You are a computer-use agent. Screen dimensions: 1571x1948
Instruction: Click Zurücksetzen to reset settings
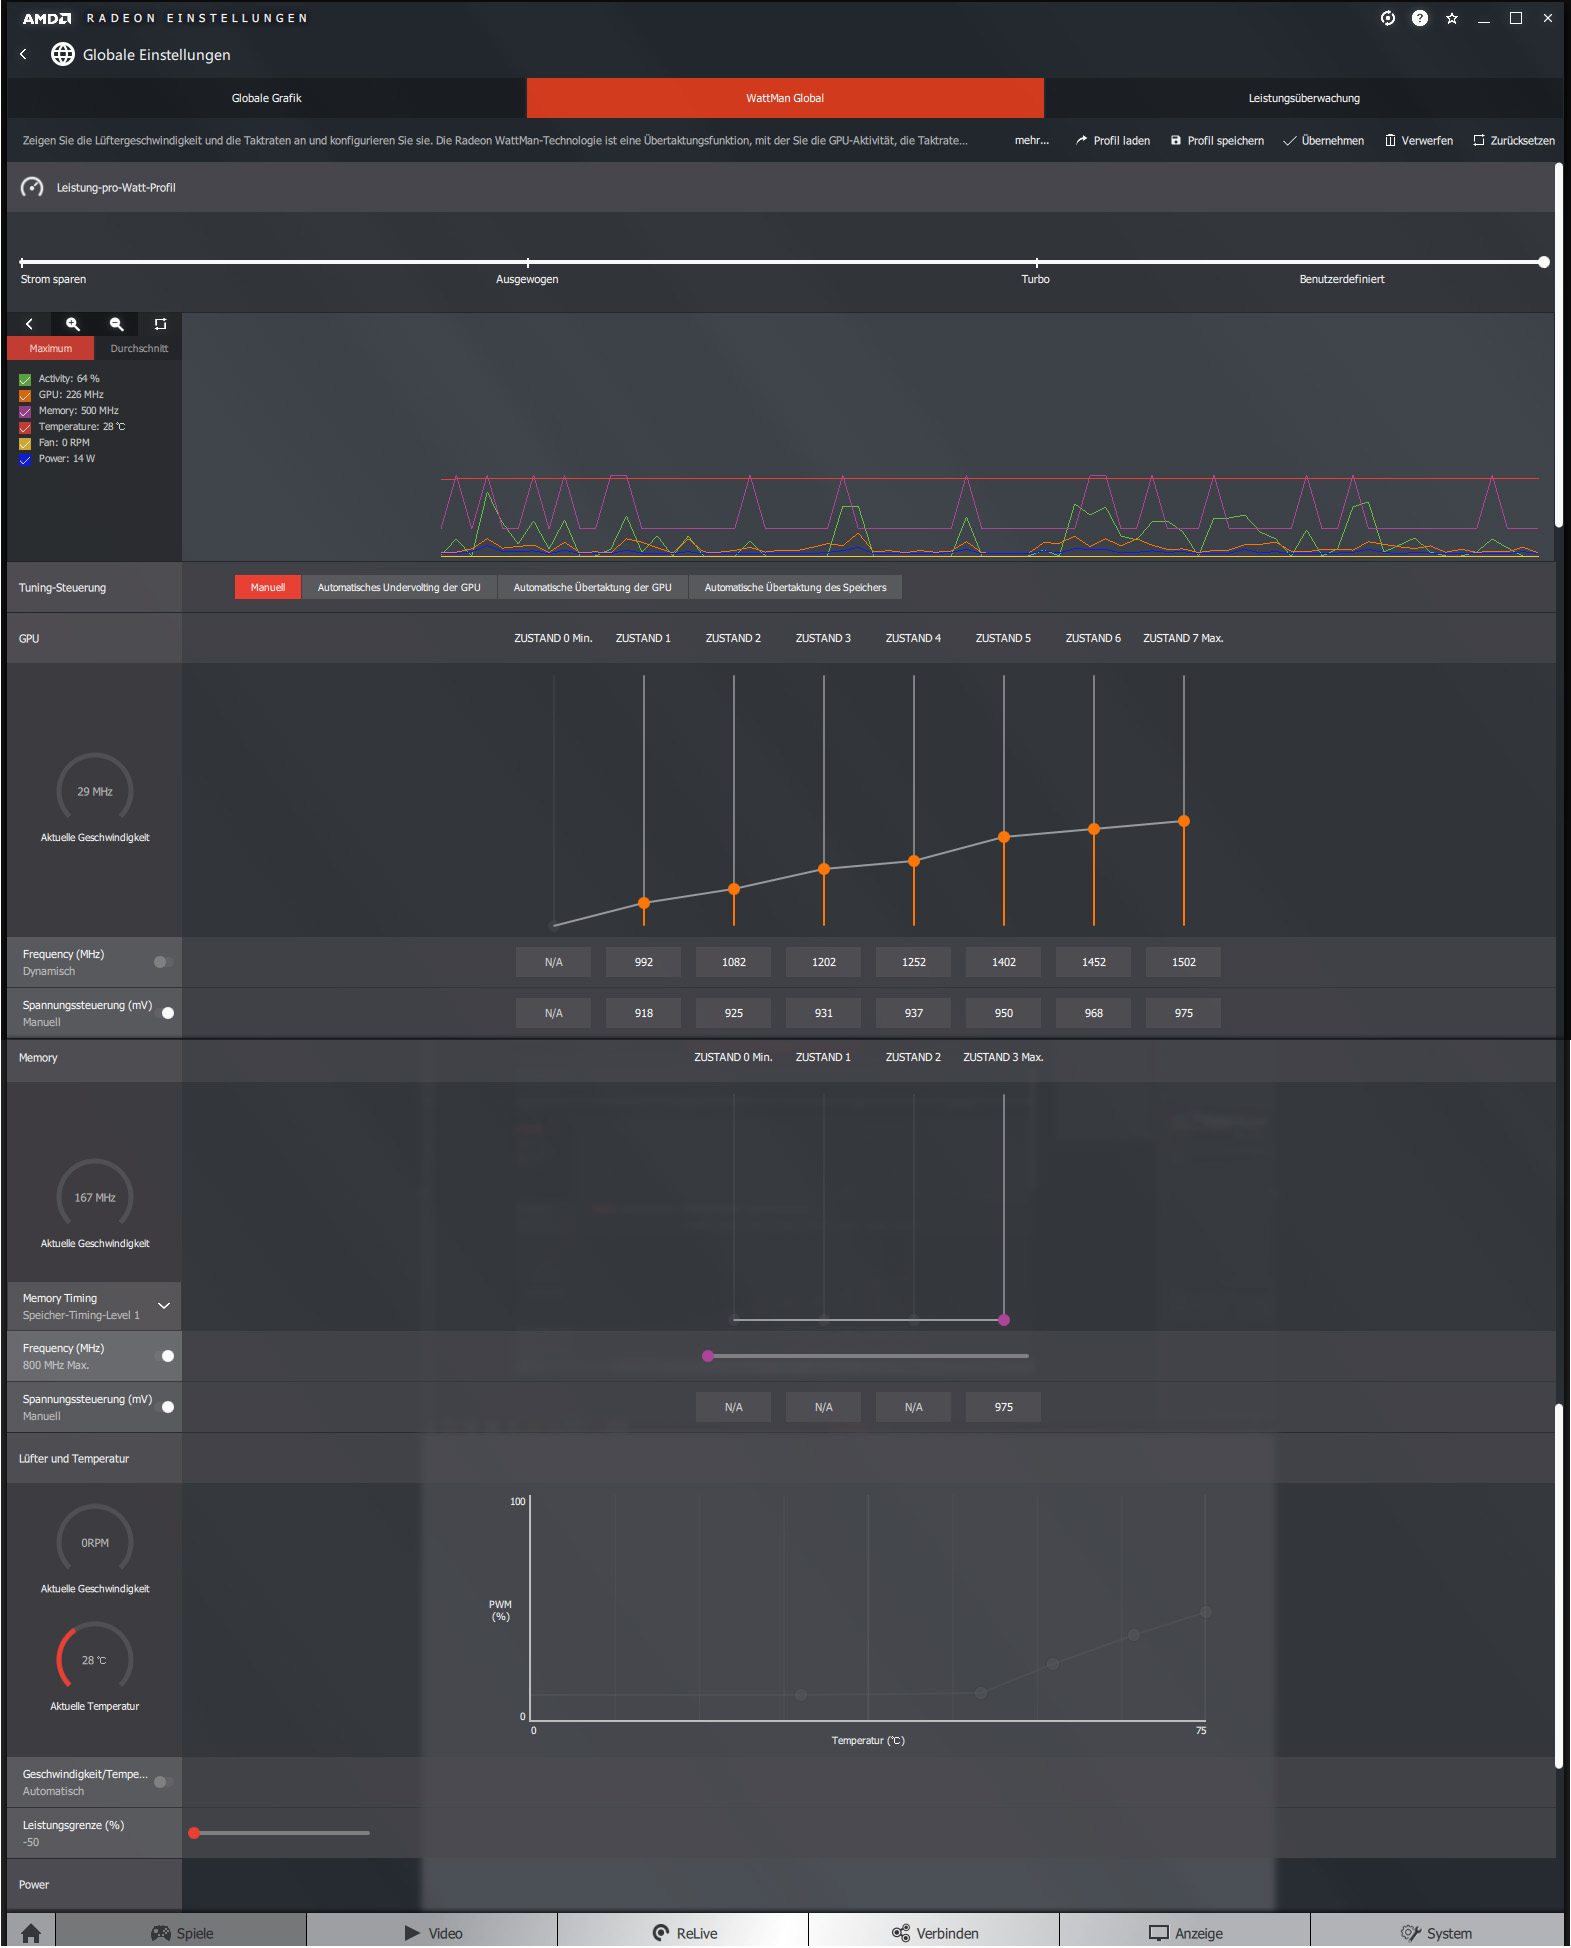pos(1514,140)
